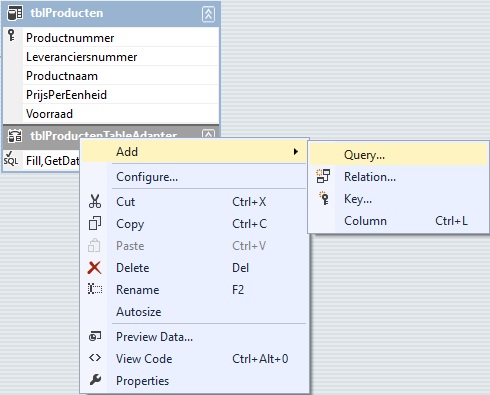Click the primary key icon beside Productnummer
This screenshot has height=395, width=490.
11,35
